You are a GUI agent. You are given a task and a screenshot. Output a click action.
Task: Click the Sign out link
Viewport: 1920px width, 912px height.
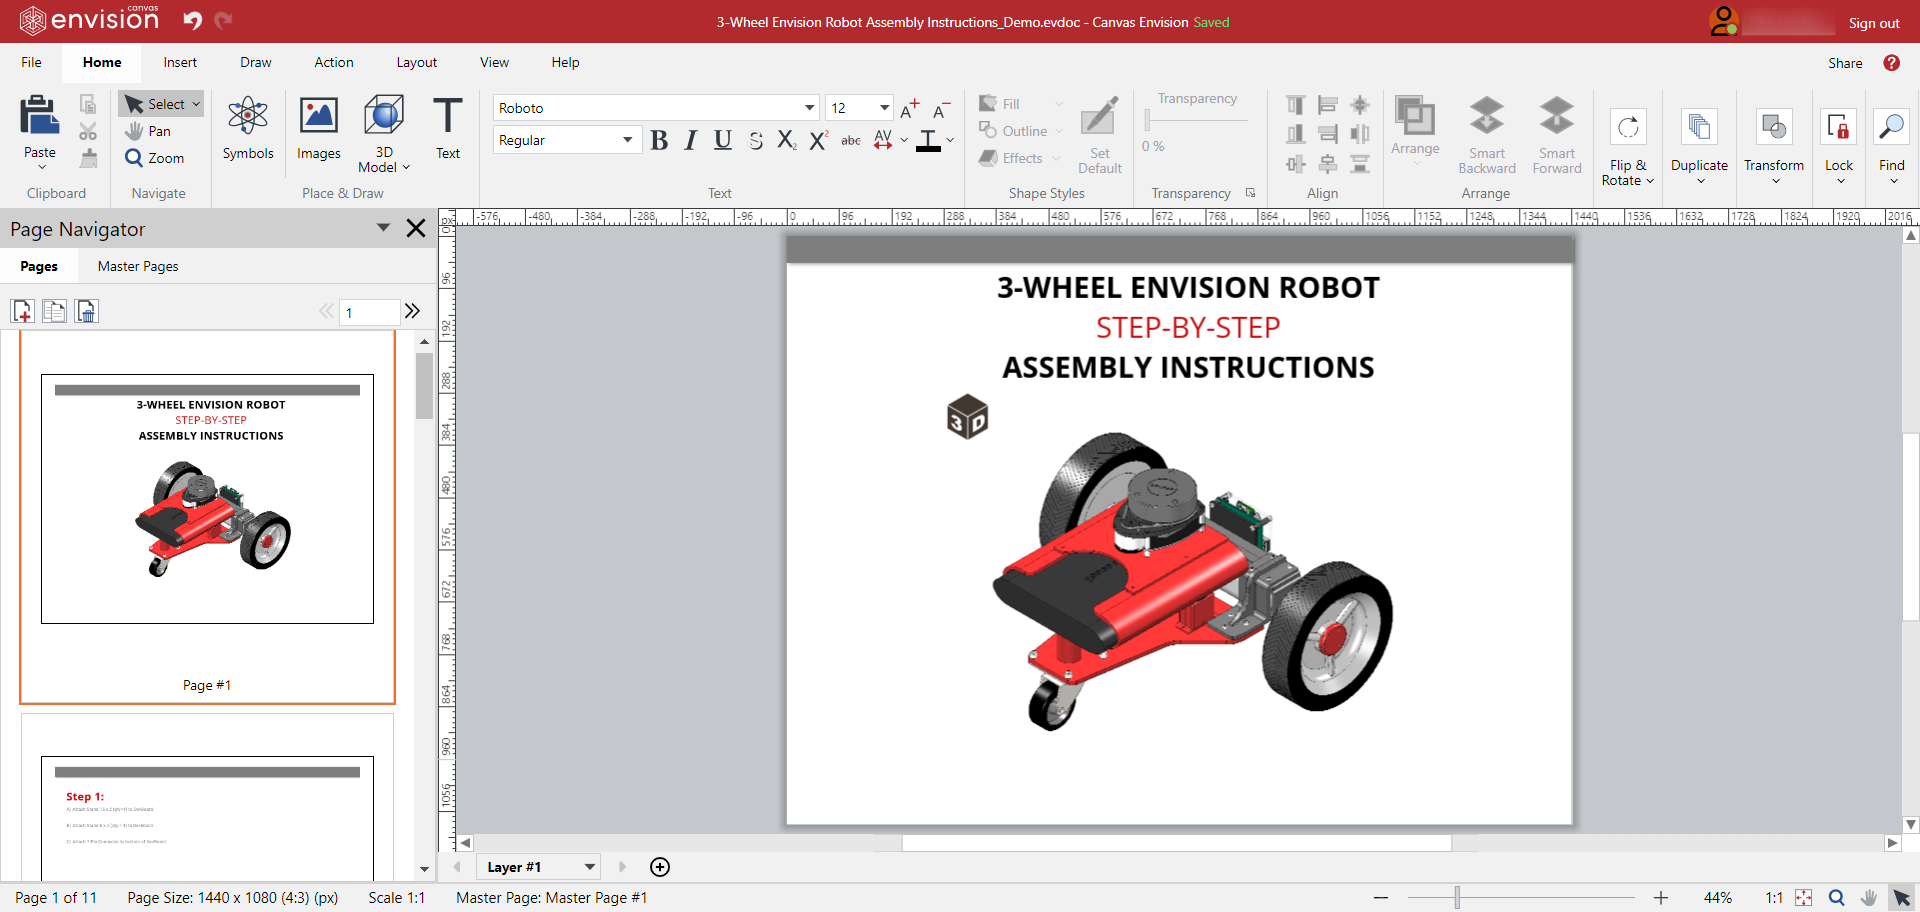(x=1873, y=23)
